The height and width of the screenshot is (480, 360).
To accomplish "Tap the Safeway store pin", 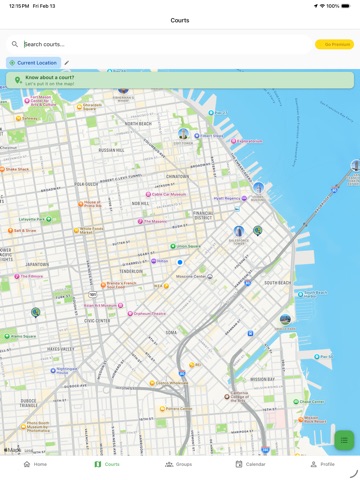I will pos(18,118).
